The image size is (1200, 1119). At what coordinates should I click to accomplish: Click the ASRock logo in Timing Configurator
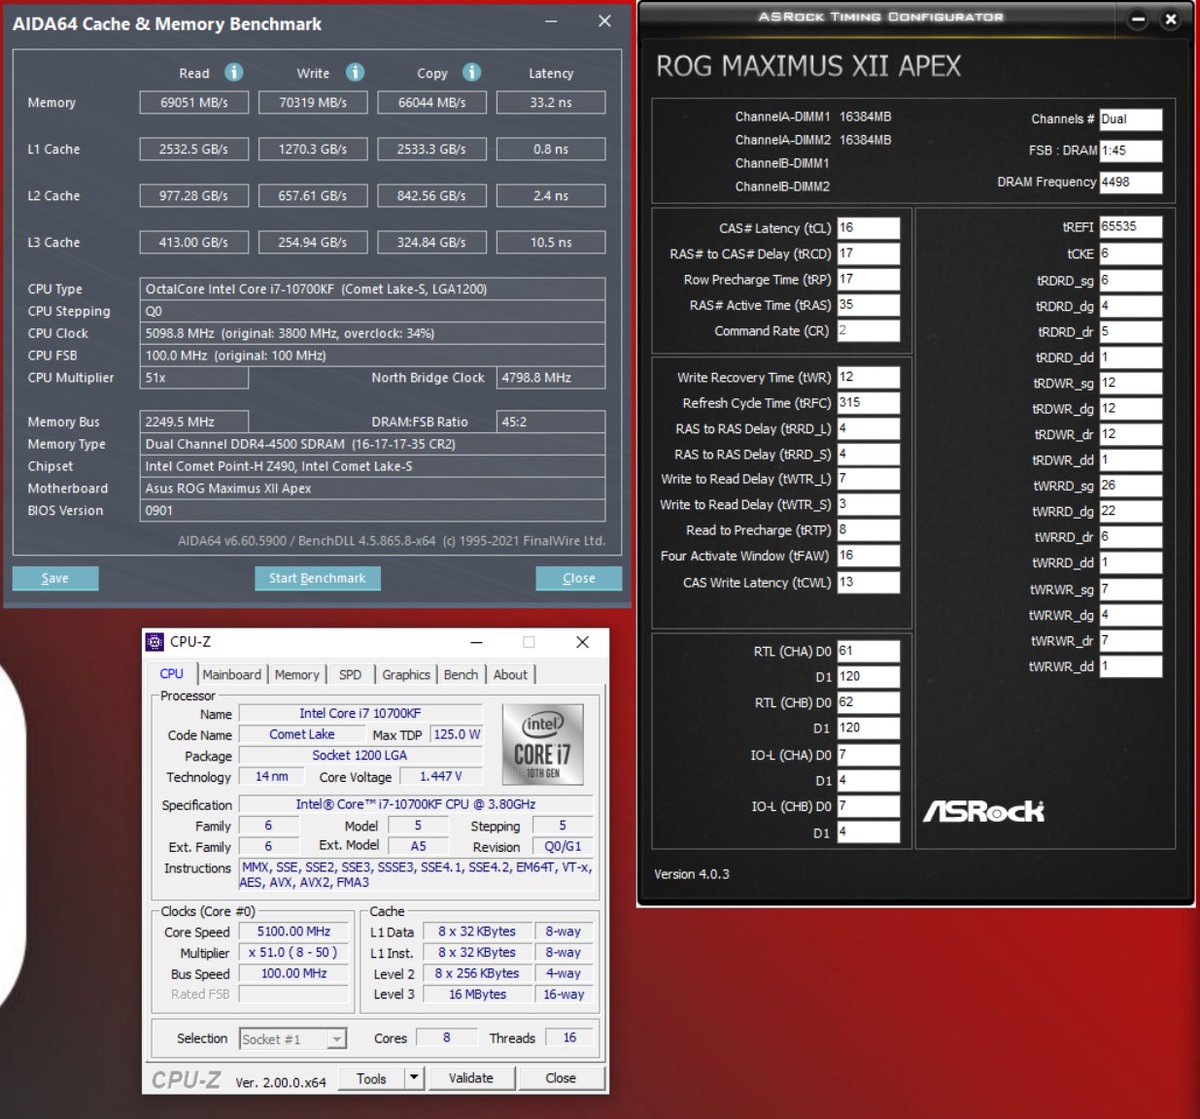(983, 811)
